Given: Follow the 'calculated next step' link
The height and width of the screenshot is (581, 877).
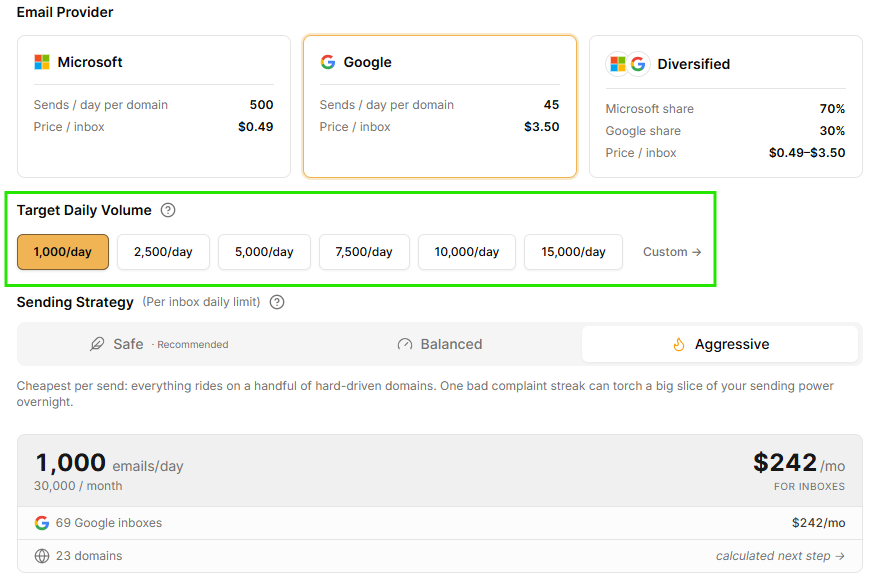Looking at the screenshot, I should pyautogui.click(x=780, y=556).
